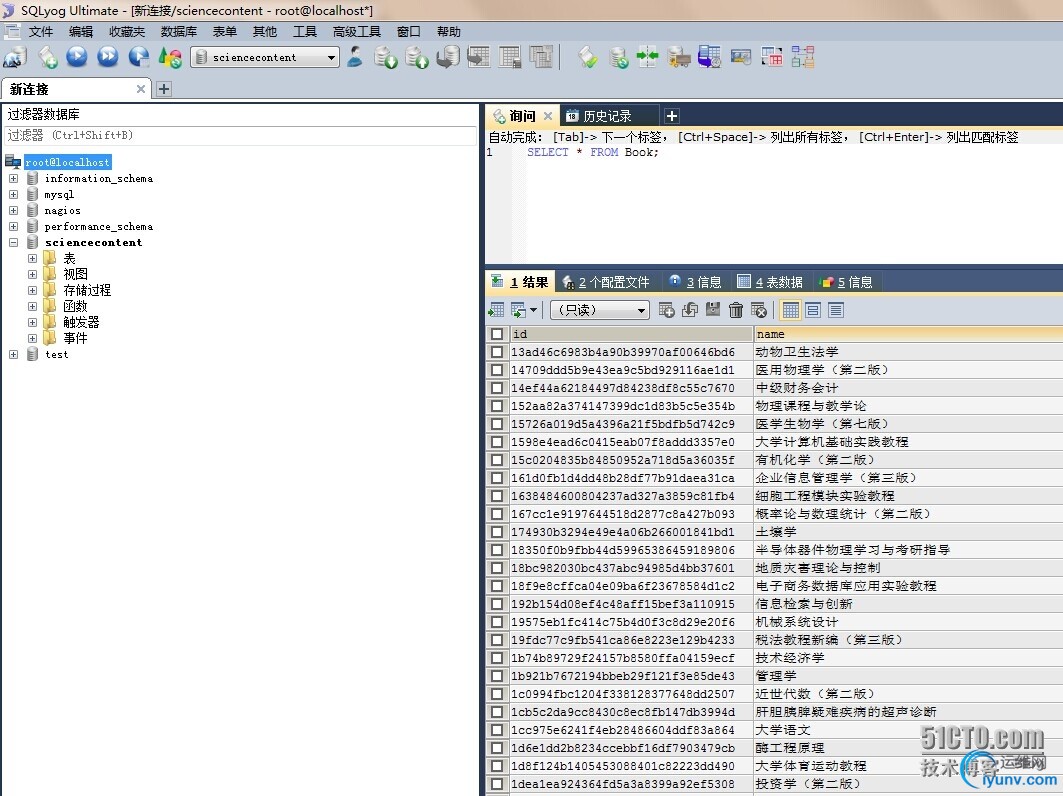Collapse the sciencecontent database node

(x=14, y=243)
